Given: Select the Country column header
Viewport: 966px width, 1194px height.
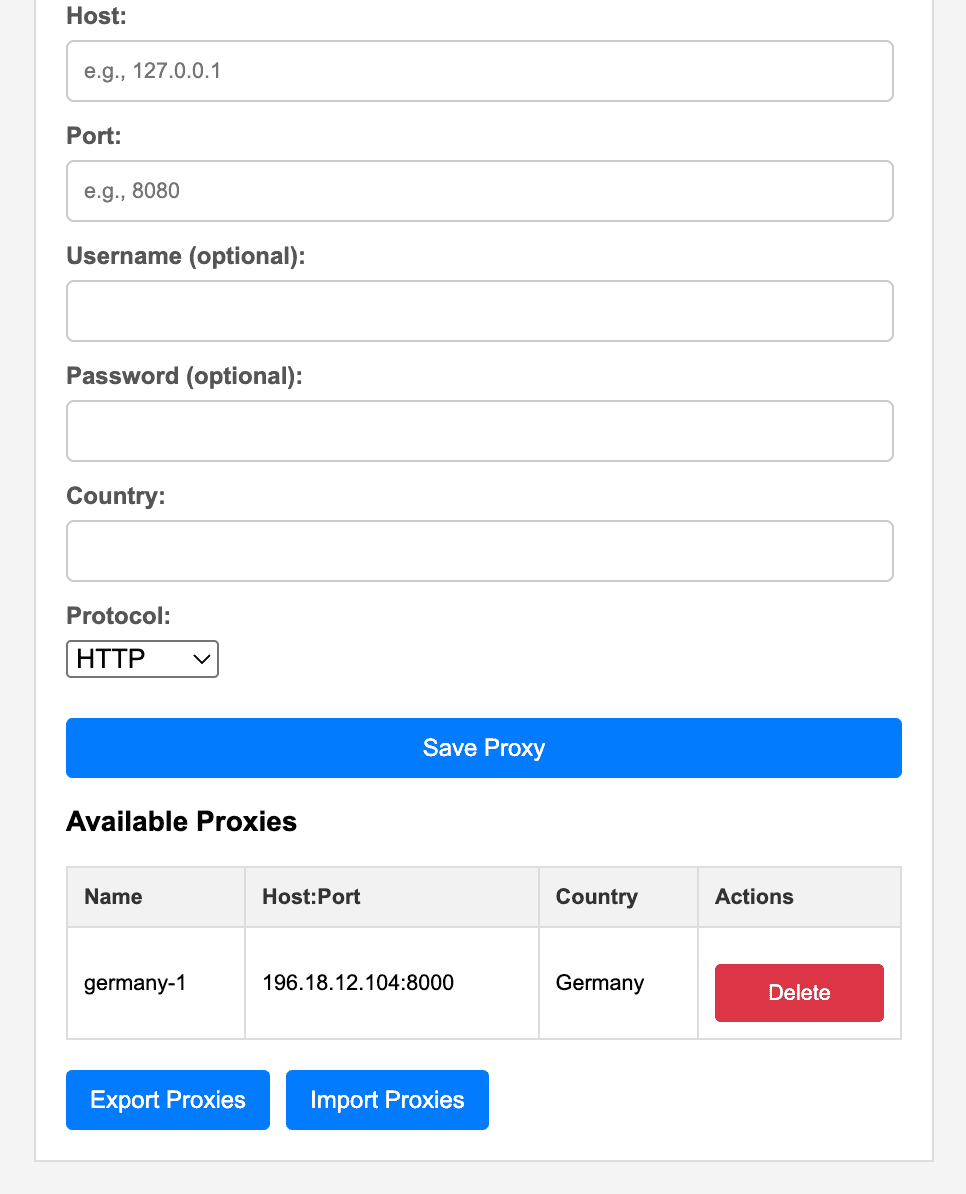Looking at the screenshot, I should [x=596, y=897].
